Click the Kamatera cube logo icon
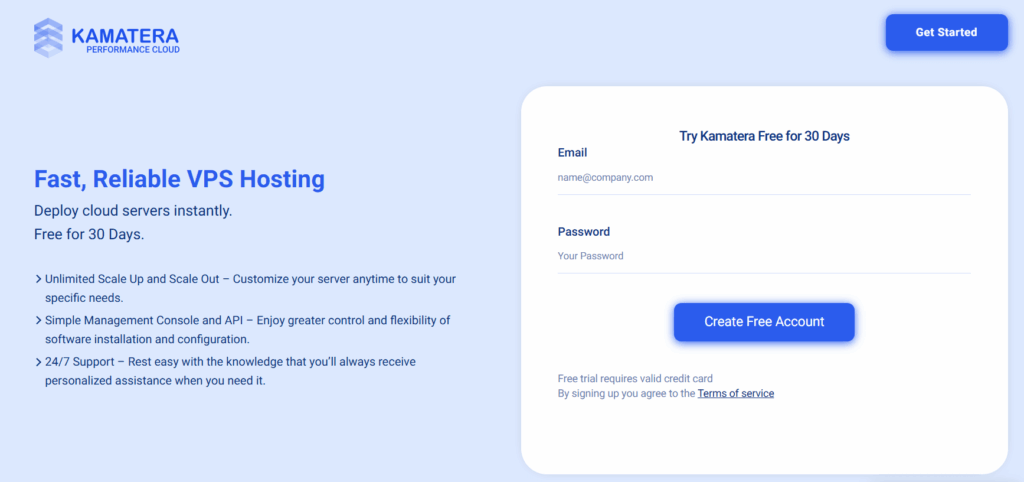This screenshot has height=482, width=1024. 48,37
